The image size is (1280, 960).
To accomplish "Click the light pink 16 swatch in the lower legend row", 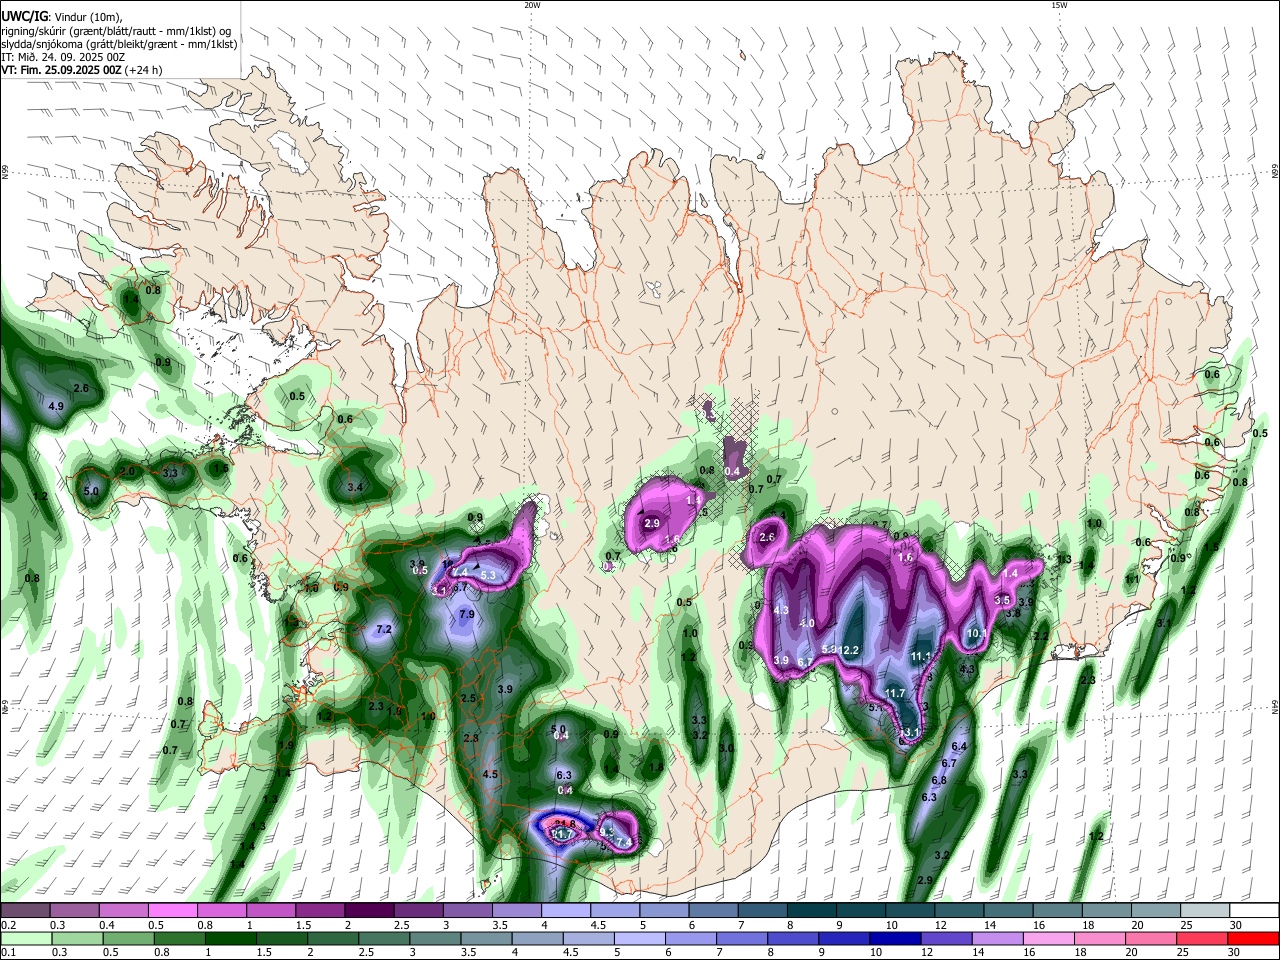I will point(1049,937).
